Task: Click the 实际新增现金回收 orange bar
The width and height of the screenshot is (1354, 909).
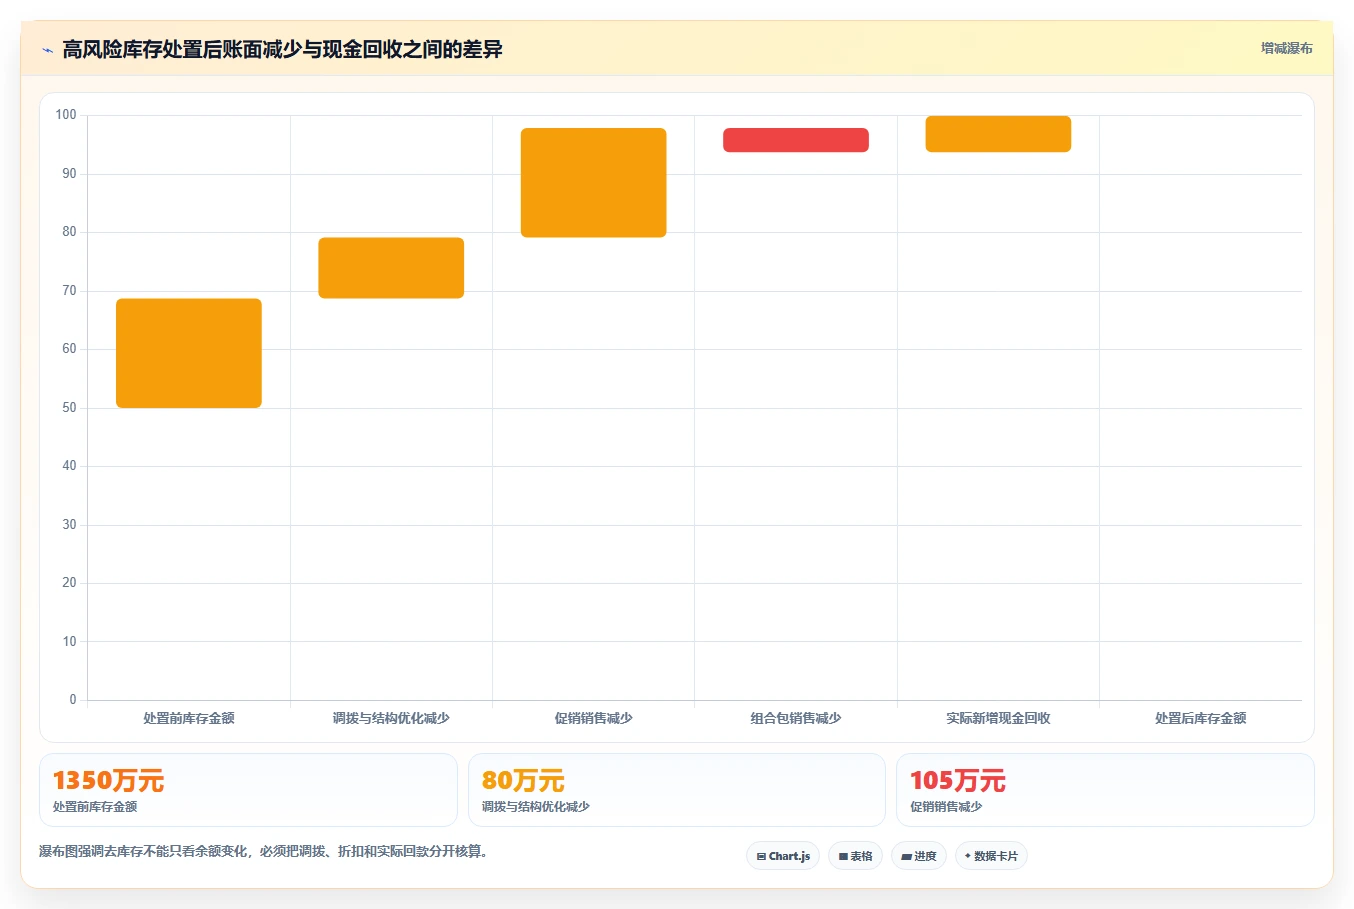Action: coord(998,134)
